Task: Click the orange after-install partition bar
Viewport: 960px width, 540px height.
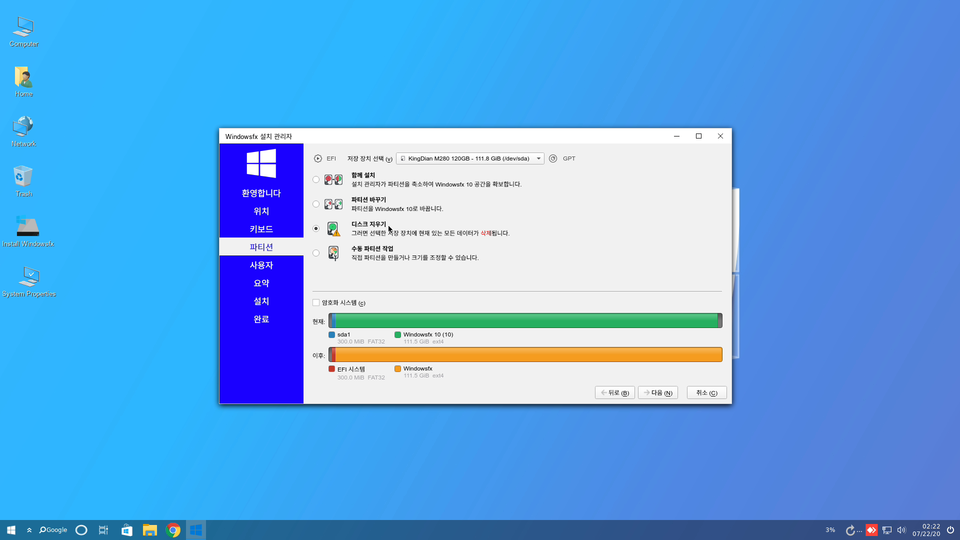Action: pos(528,354)
